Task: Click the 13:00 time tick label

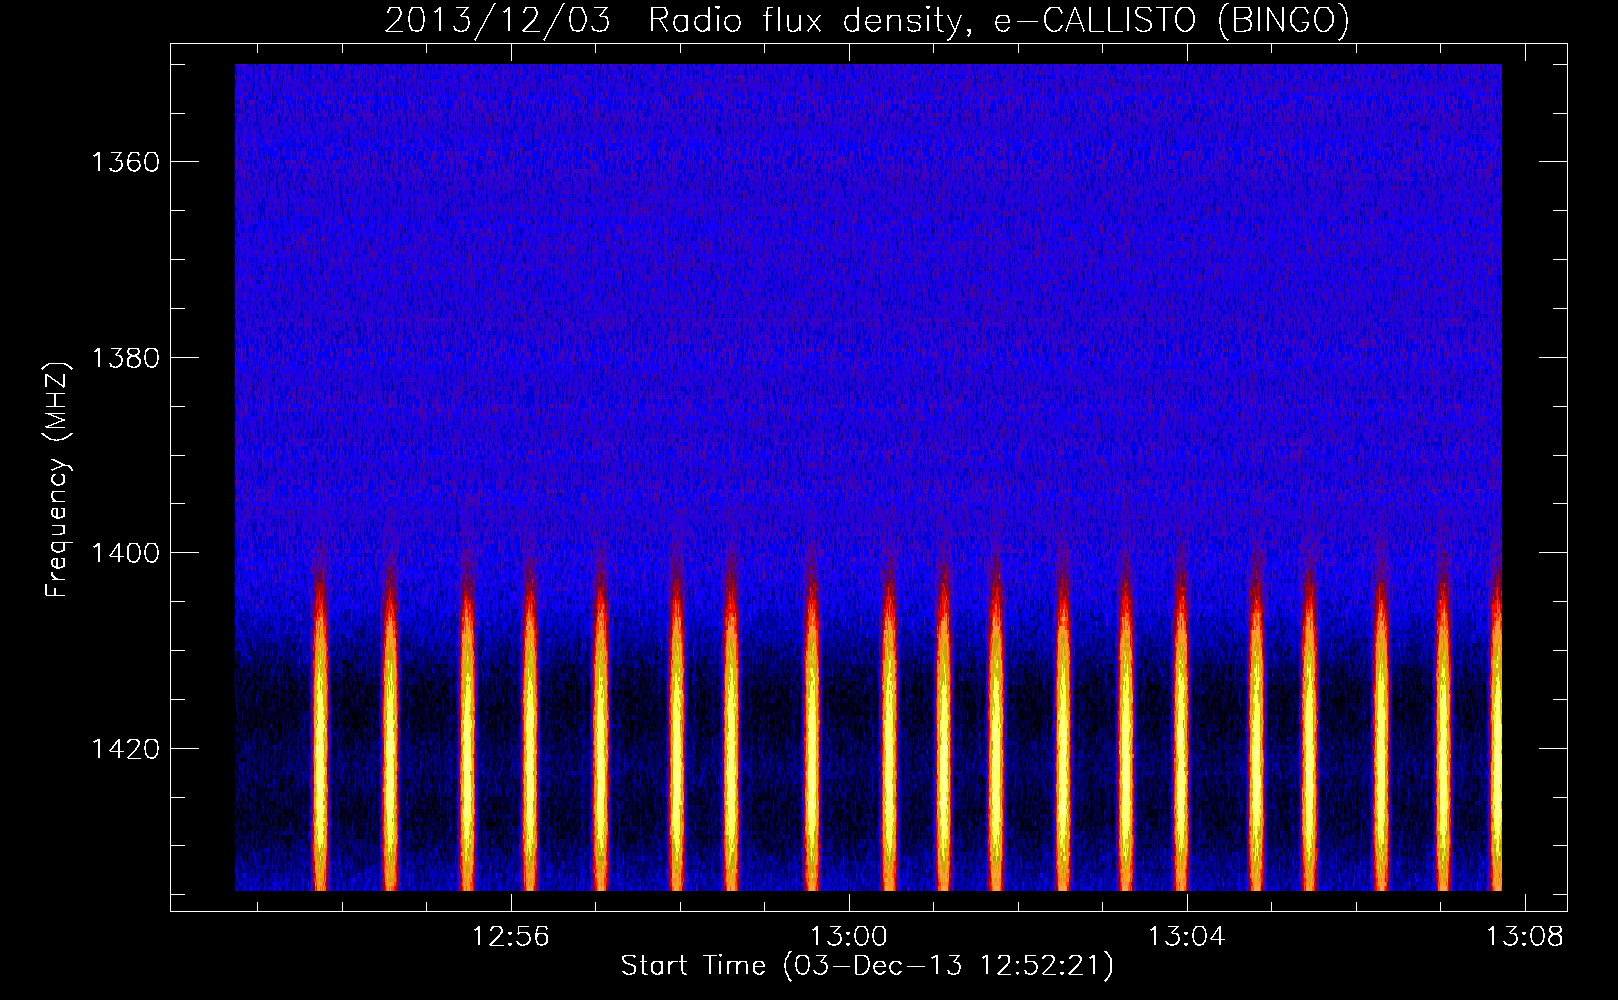Action: [849, 937]
